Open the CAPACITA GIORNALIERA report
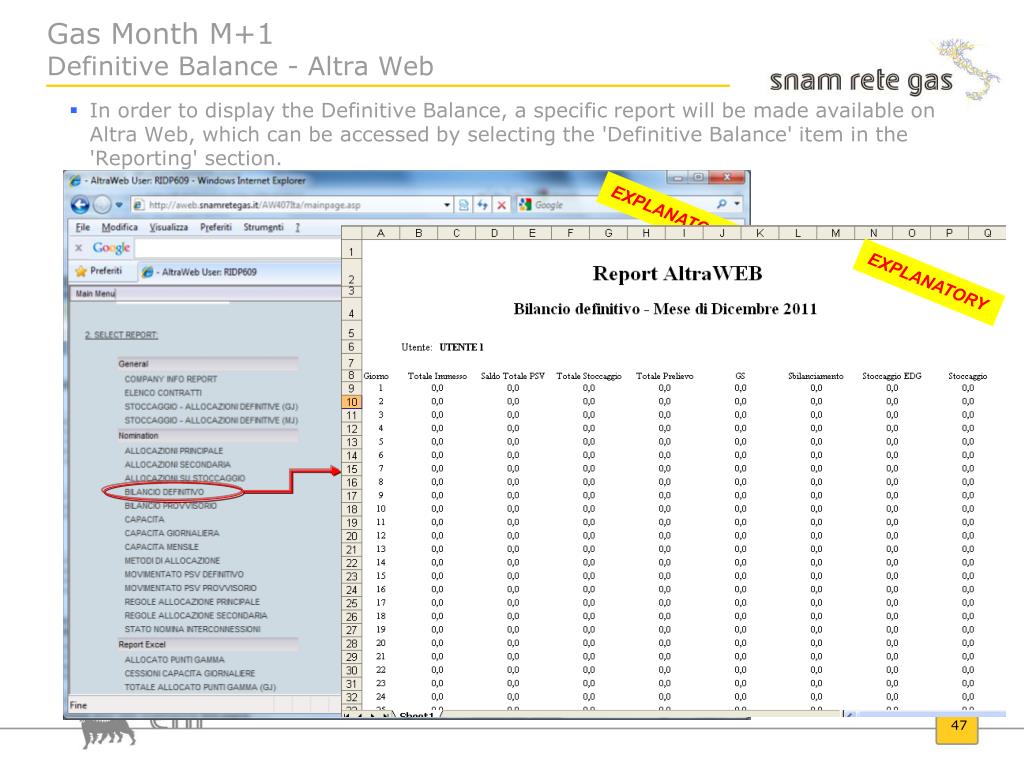The width and height of the screenshot is (1024, 768). pos(172,533)
